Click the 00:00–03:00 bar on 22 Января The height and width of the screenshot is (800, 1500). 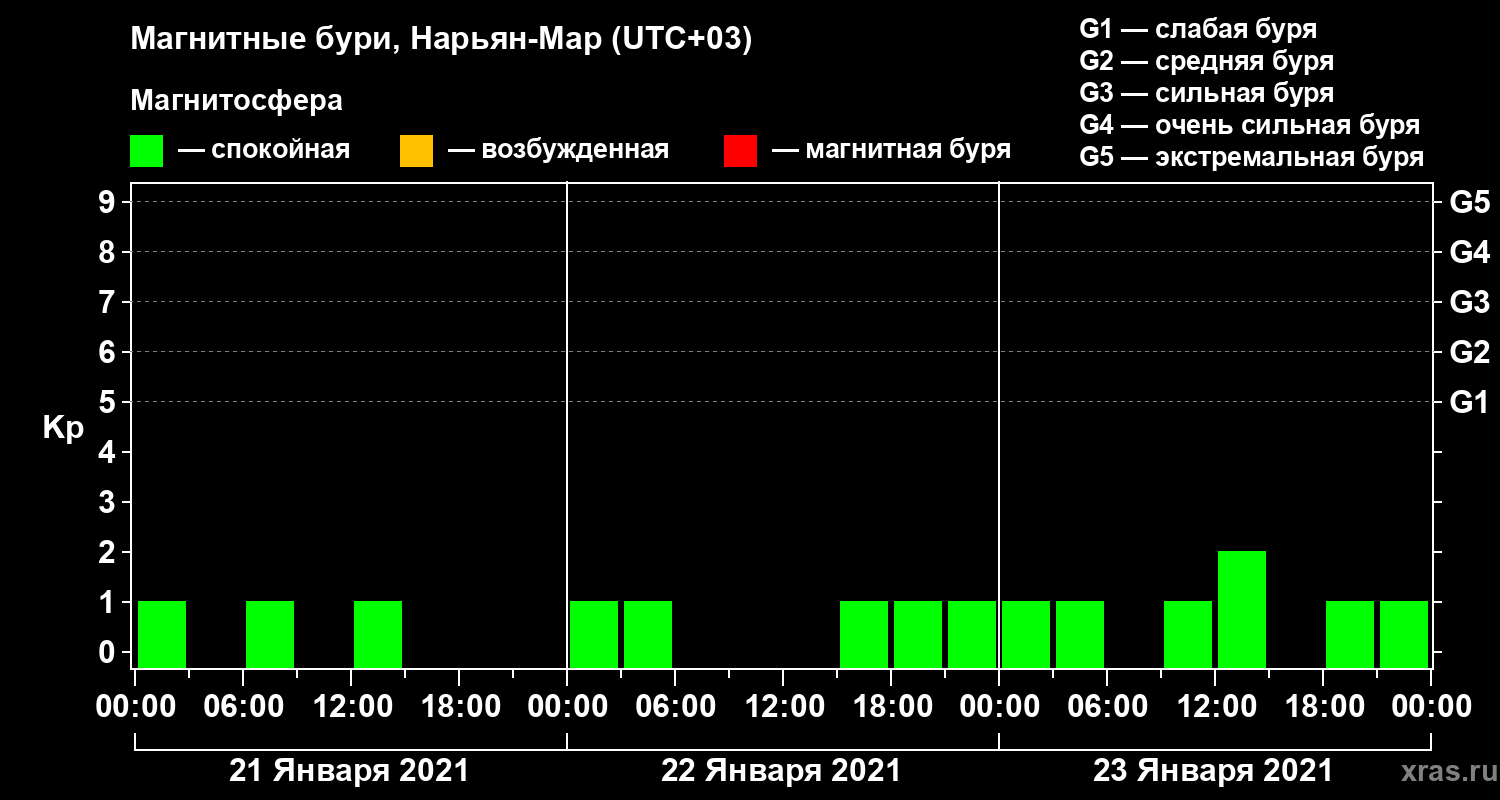point(594,634)
